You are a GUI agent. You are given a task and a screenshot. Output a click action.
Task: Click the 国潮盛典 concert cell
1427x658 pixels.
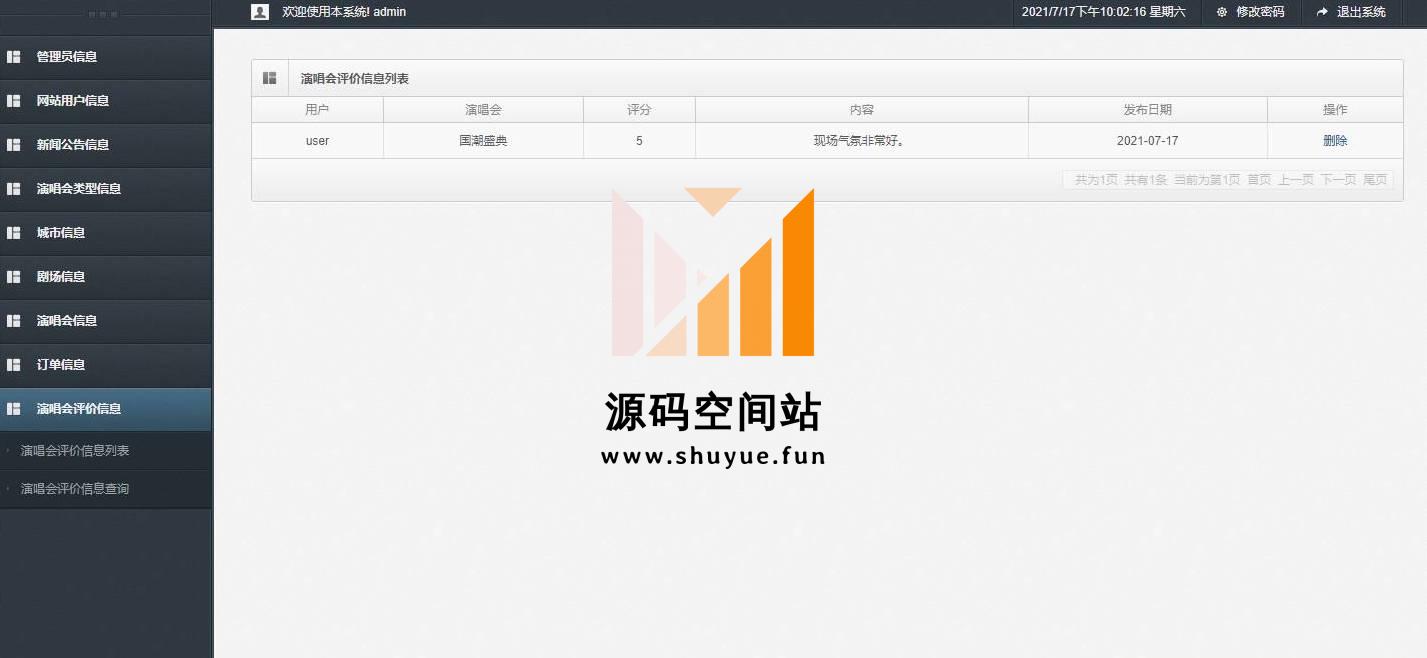click(x=483, y=141)
